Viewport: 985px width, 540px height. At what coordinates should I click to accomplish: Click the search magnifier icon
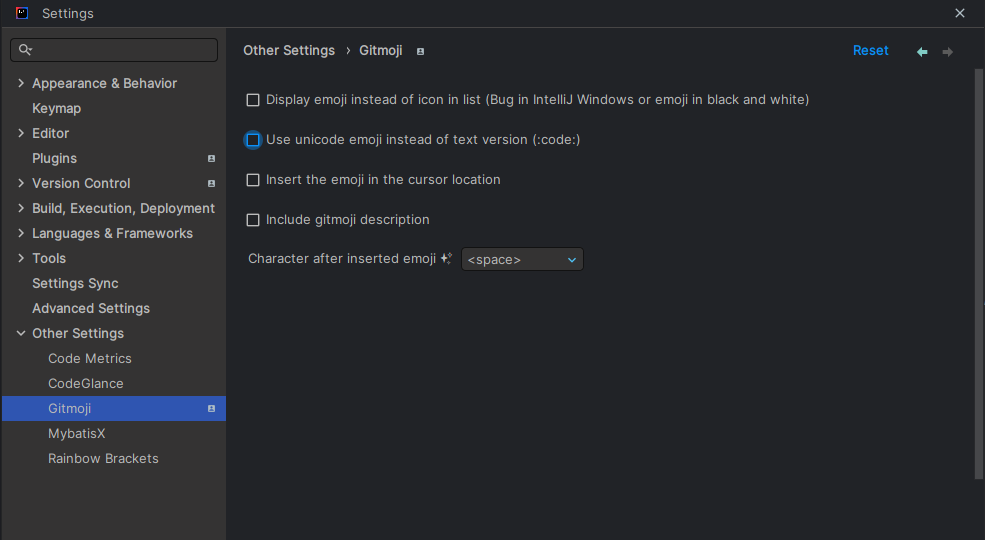25,50
